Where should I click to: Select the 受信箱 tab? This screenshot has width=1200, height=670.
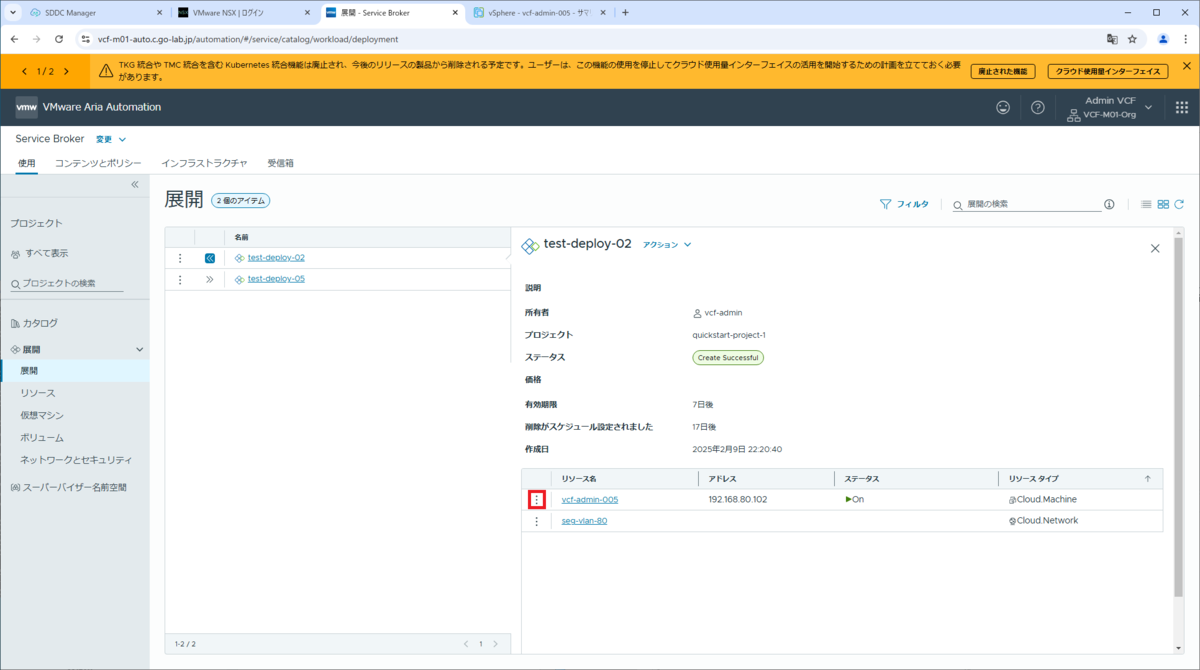click(280, 163)
